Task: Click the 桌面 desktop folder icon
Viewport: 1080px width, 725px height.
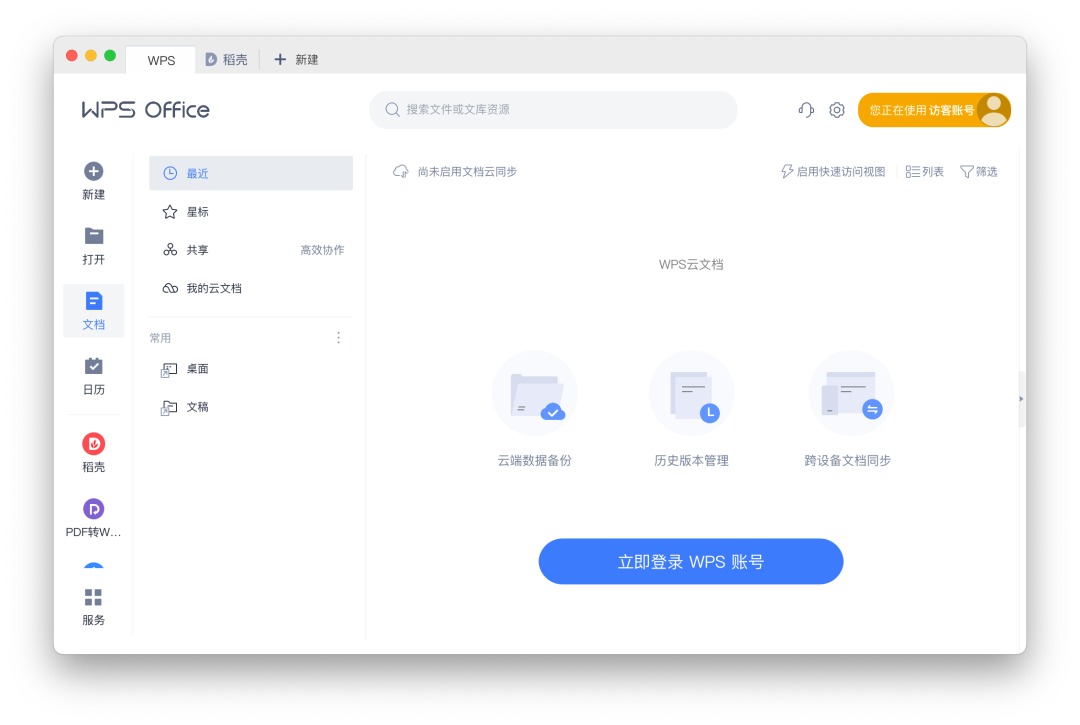Action: 169,370
